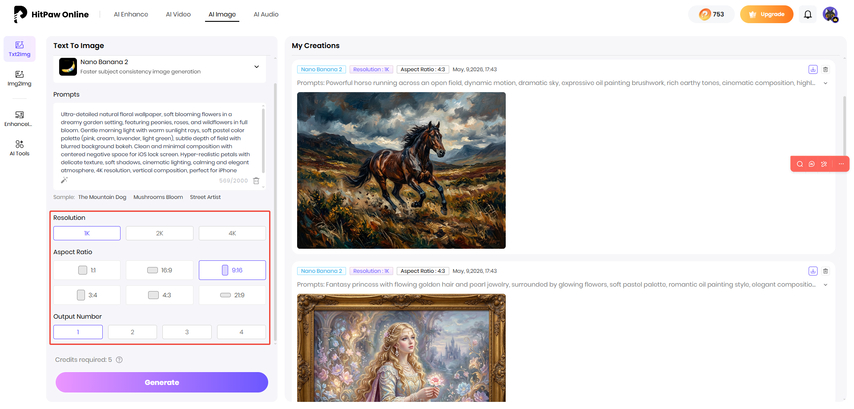Open the horse painting thumbnail
The image size is (854, 409).
pyautogui.click(x=401, y=170)
